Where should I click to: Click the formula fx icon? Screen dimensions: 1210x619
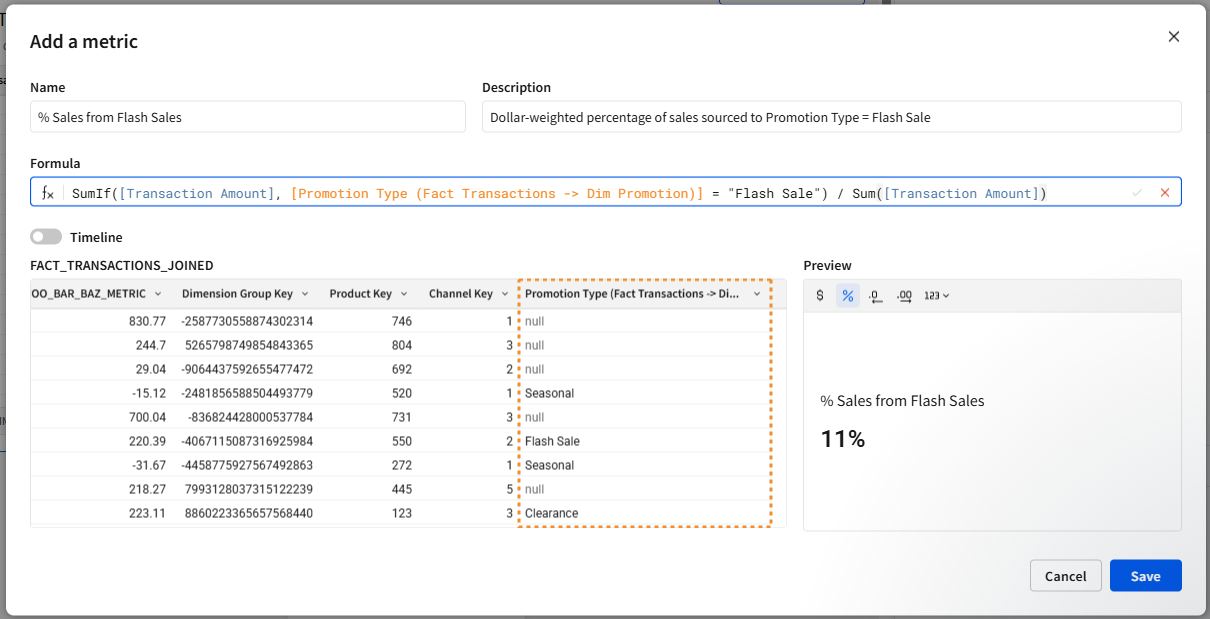tap(47, 193)
